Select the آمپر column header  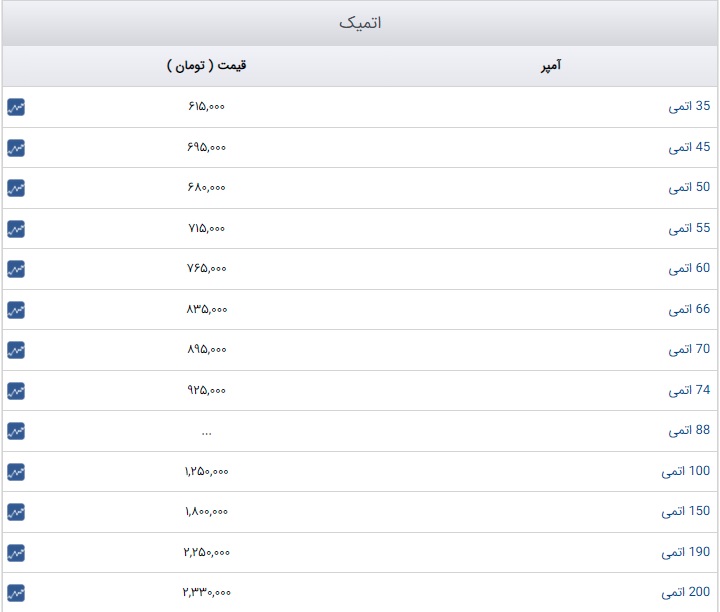pos(551,66)
